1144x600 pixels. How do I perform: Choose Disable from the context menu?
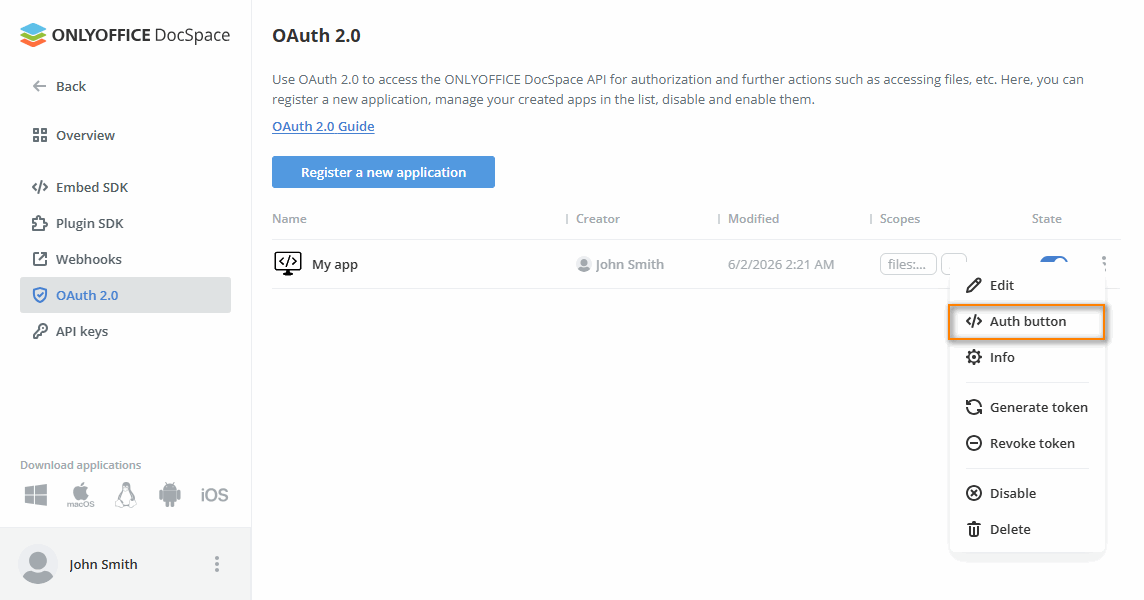click(x=1027, y=493)
